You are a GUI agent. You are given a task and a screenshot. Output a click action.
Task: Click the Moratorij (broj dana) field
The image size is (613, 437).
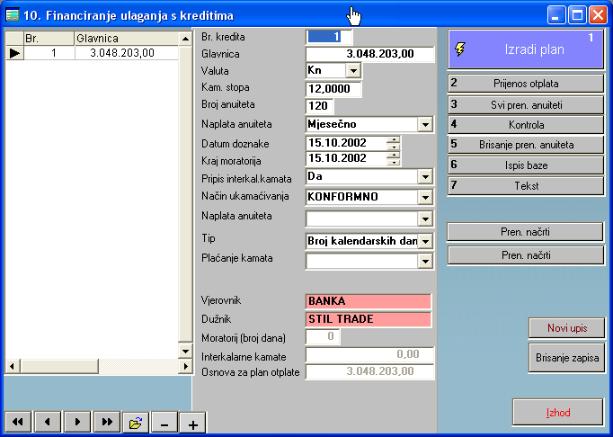coord(323,337)
